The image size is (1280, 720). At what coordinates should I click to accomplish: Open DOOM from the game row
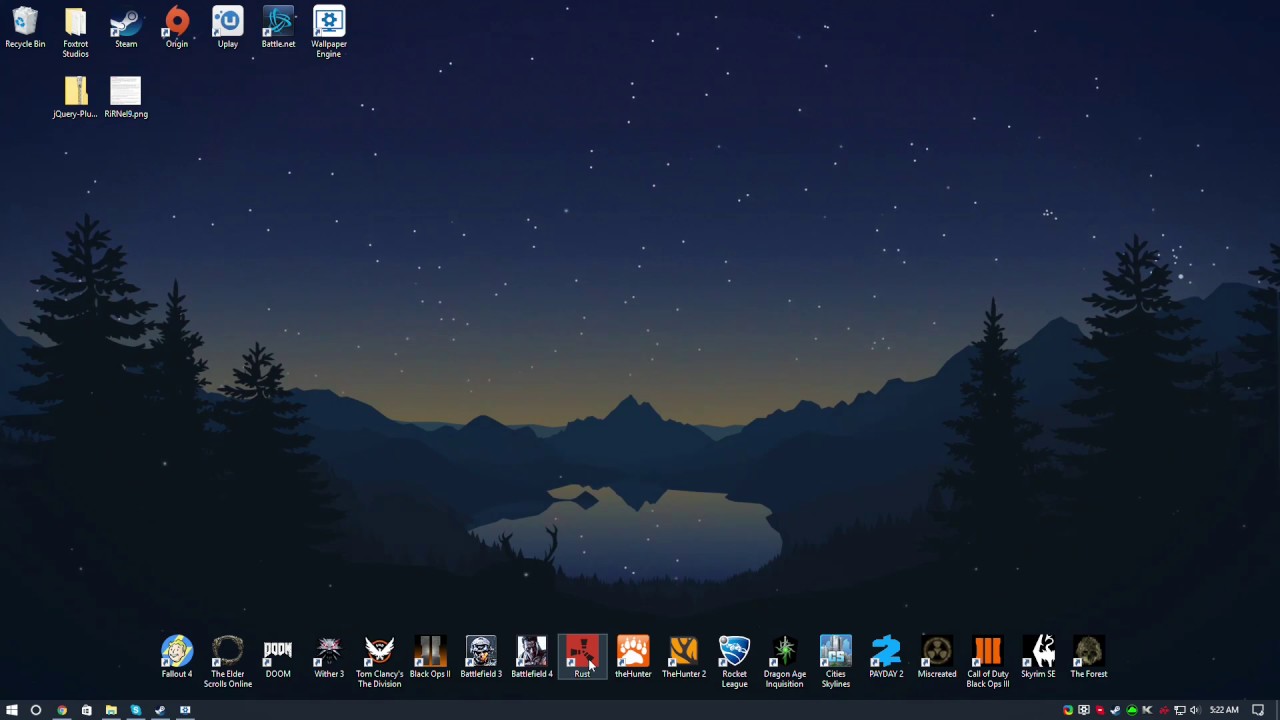click(x=278, y=652)
